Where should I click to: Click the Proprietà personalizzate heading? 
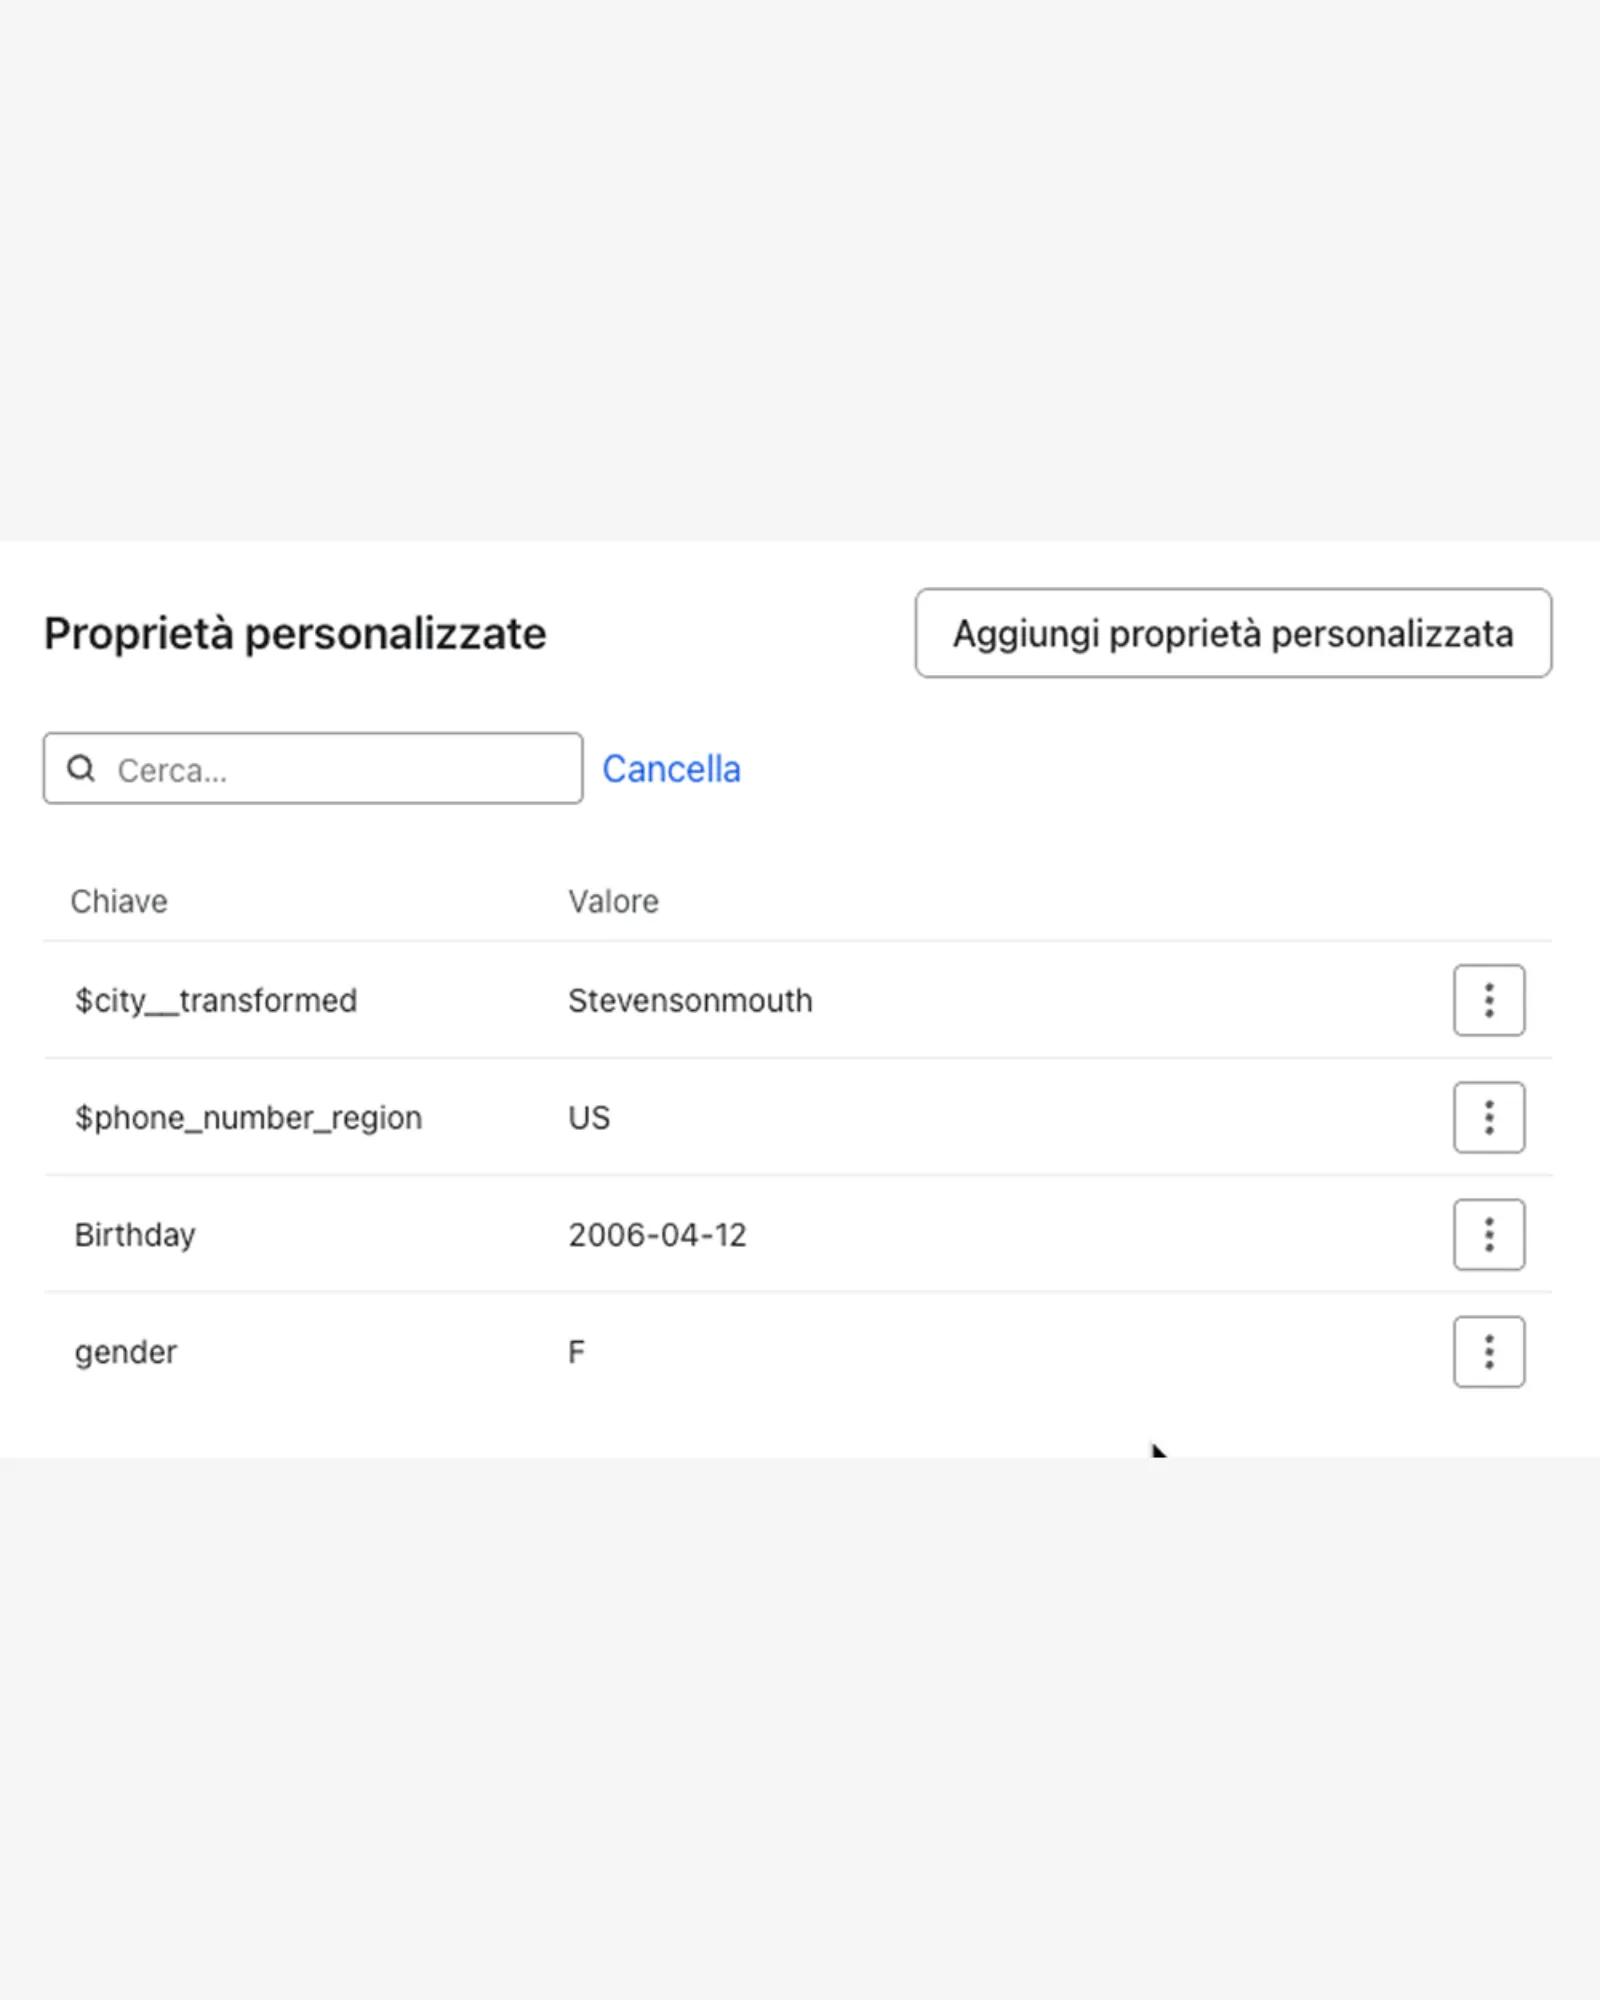coord(295,633)
